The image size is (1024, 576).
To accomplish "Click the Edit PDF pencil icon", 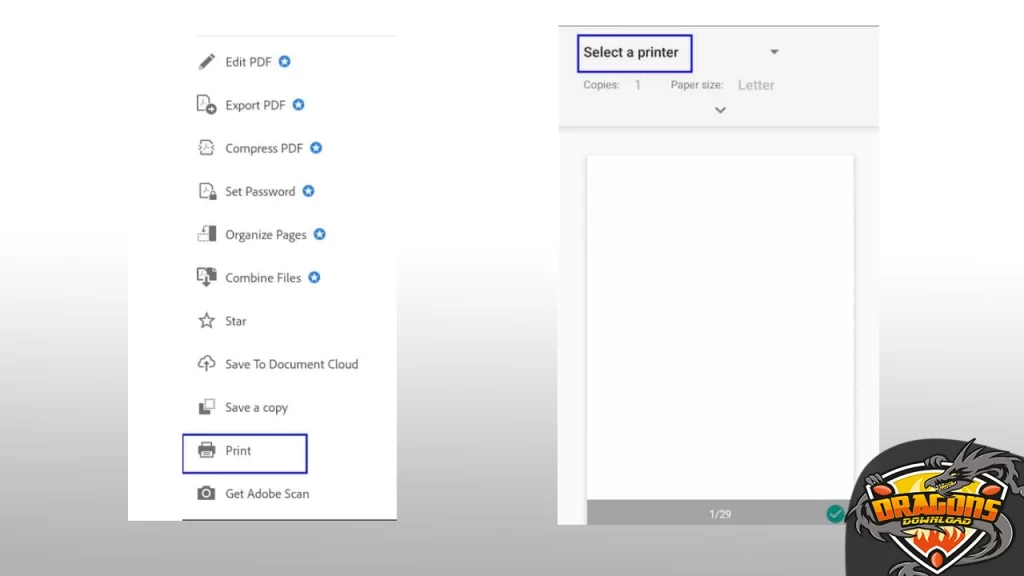I will coord(207,62).
